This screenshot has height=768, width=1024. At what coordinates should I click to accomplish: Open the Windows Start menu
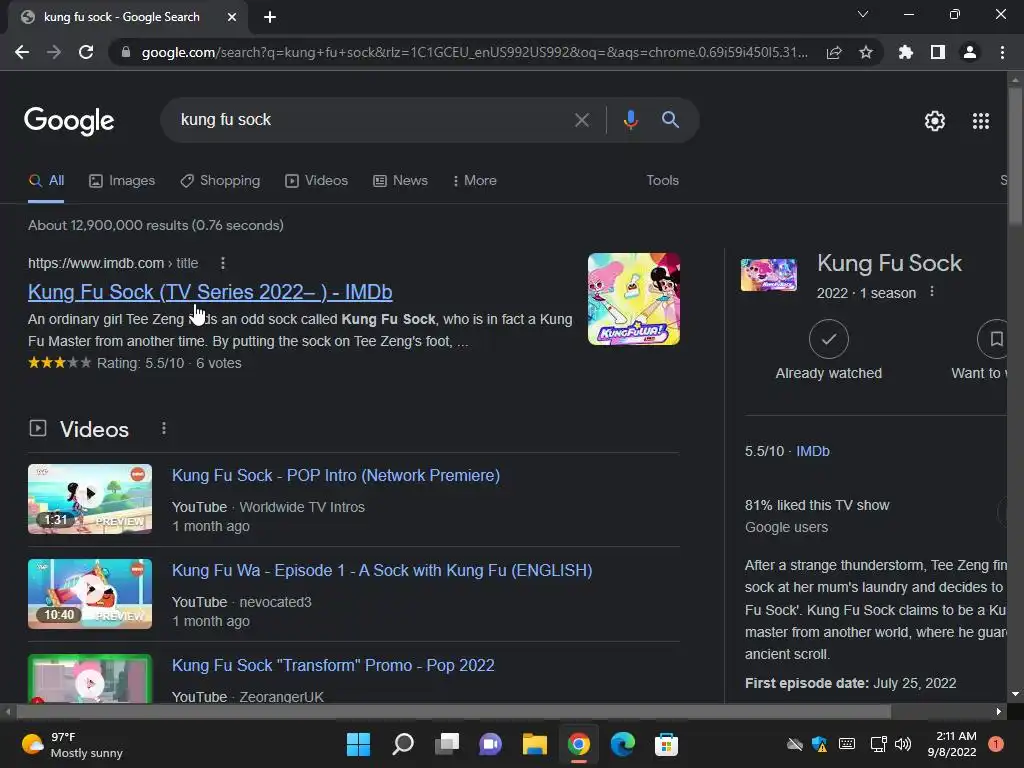(x=359, y=744)
